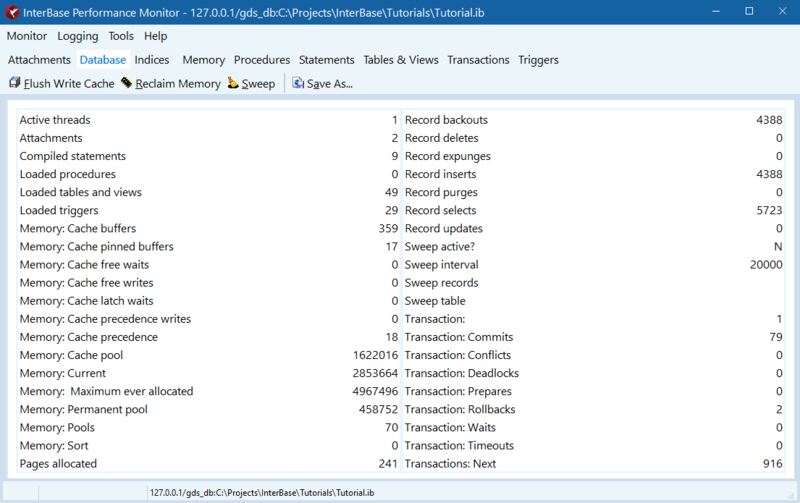The image size is (800, 503).
Task: Click the Transaction: Waits label
Action: [x=451, y=427]
